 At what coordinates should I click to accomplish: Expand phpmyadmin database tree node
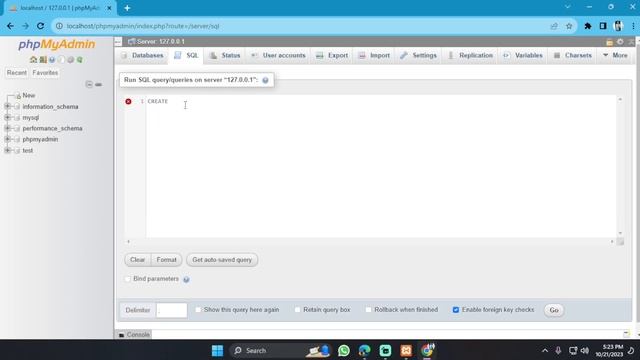(x=7, y=139)
